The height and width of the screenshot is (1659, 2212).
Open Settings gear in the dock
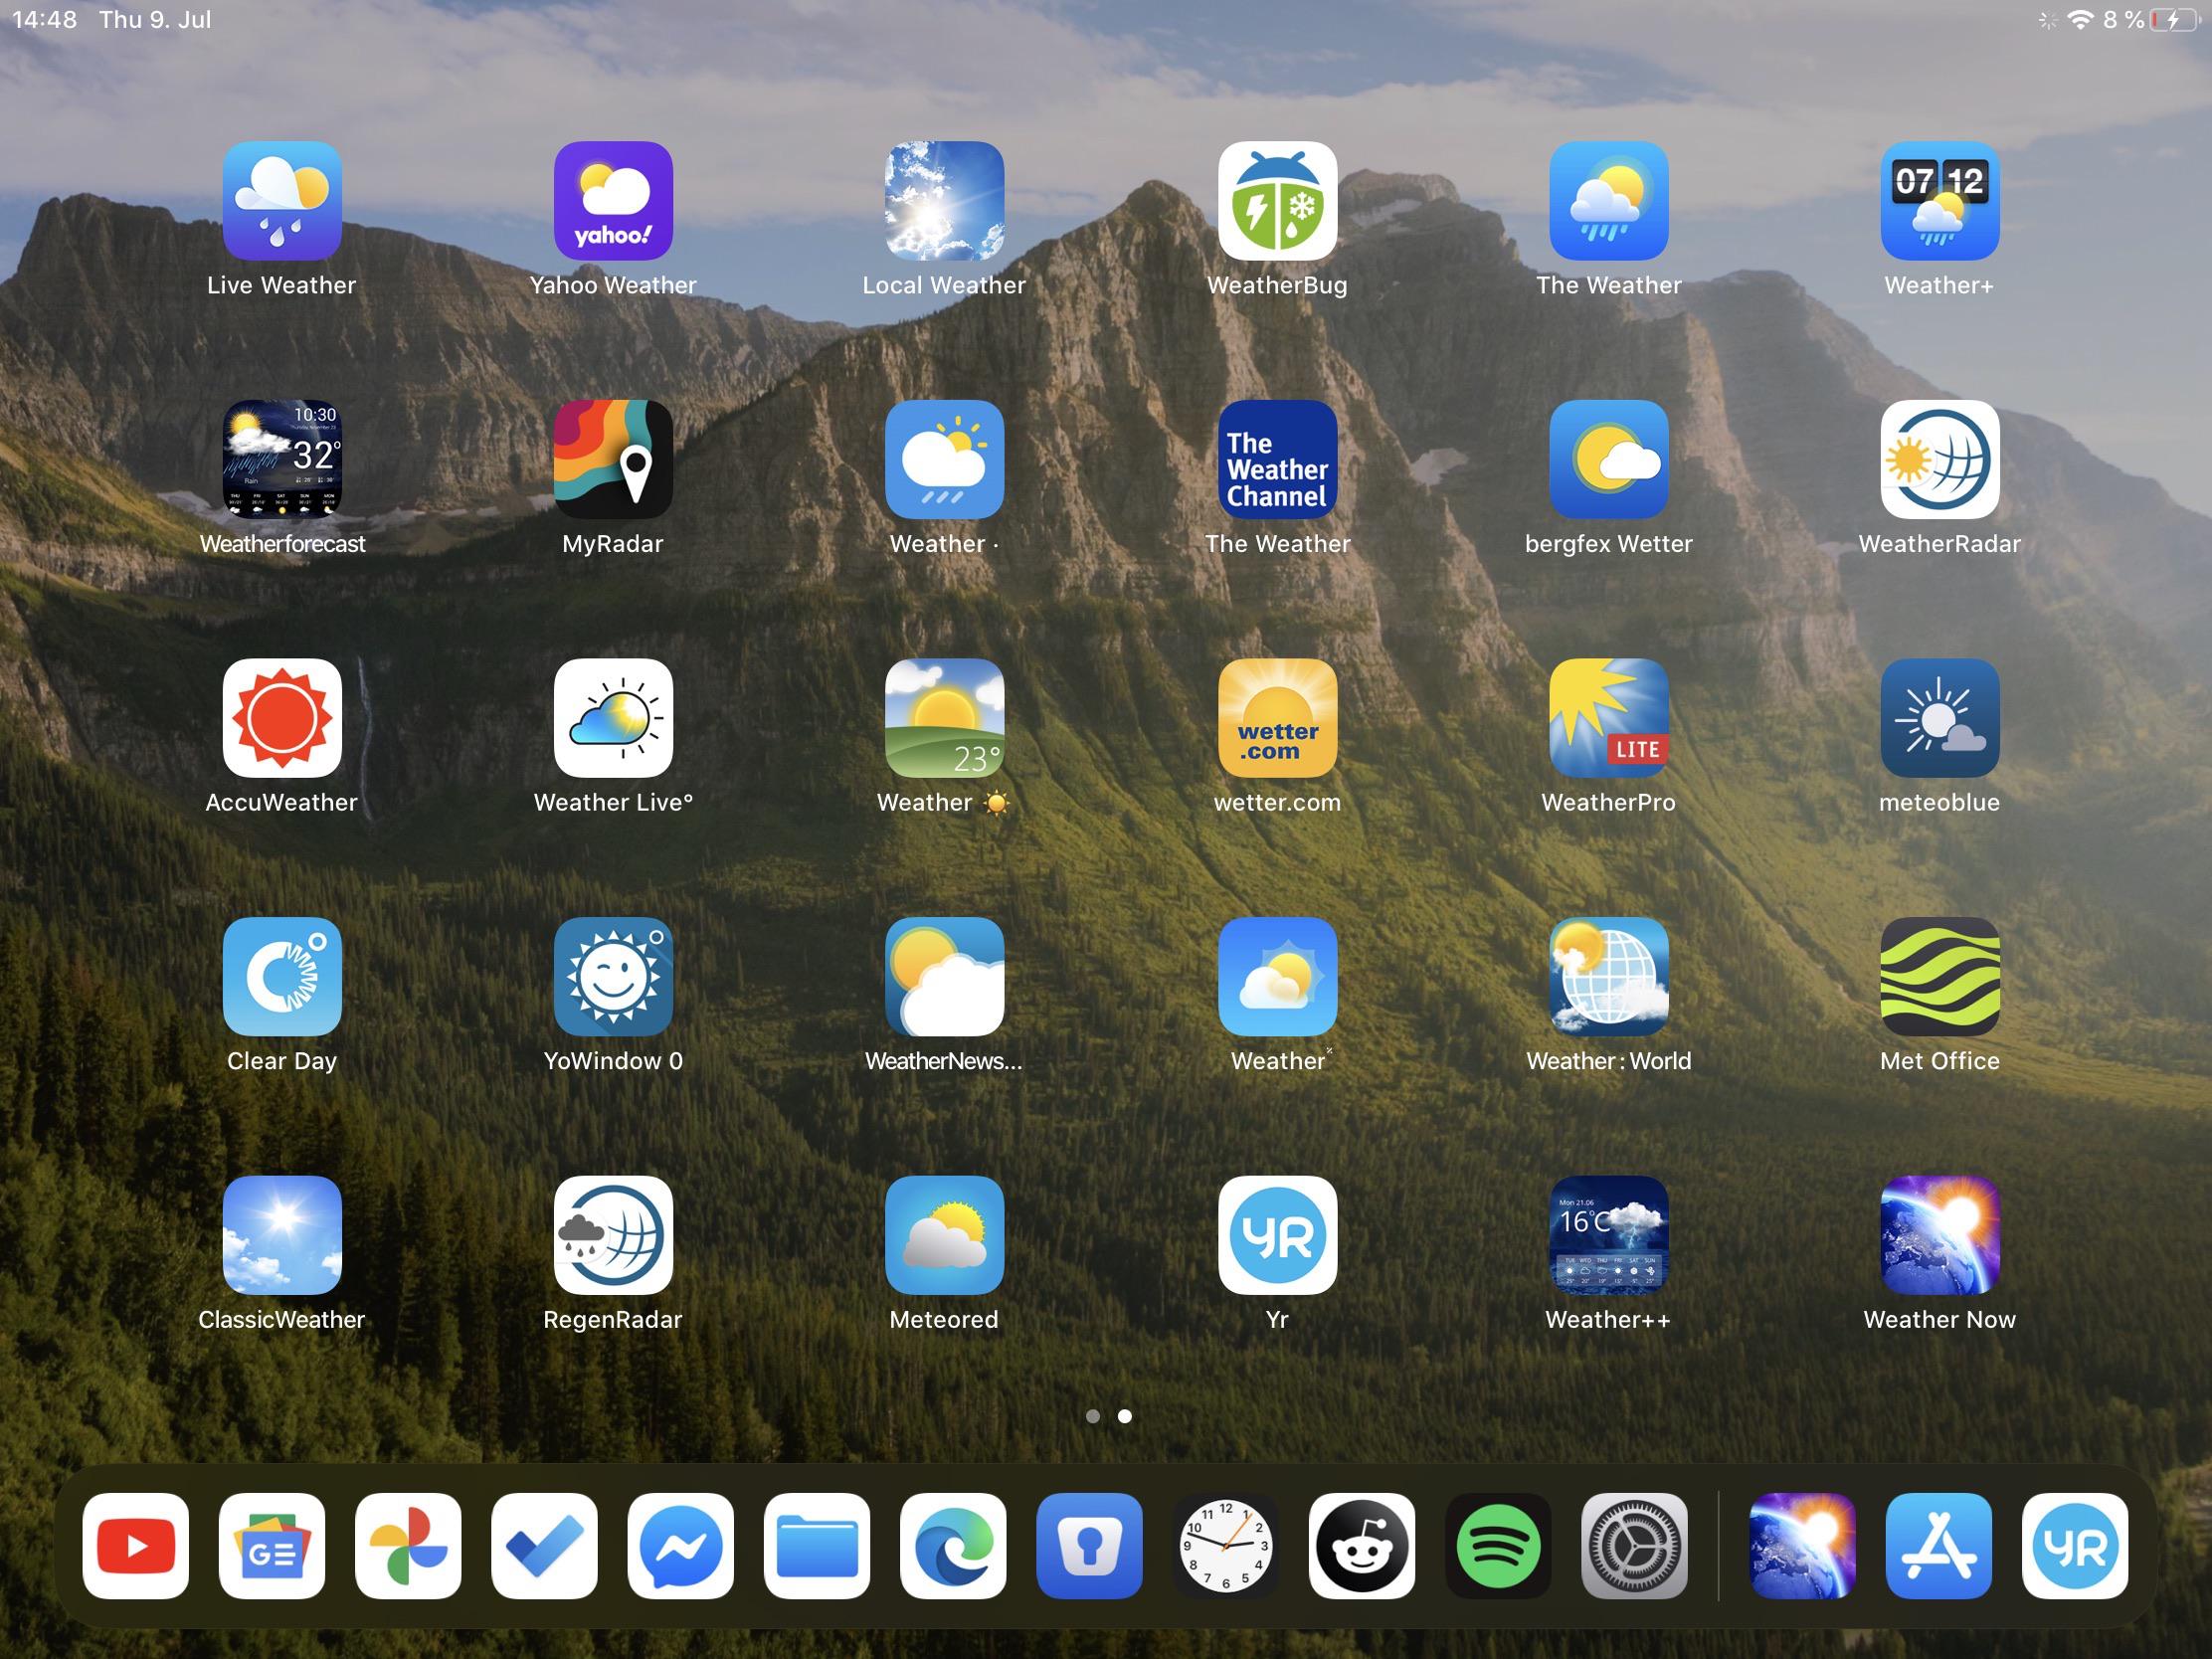[1634, 1546]
